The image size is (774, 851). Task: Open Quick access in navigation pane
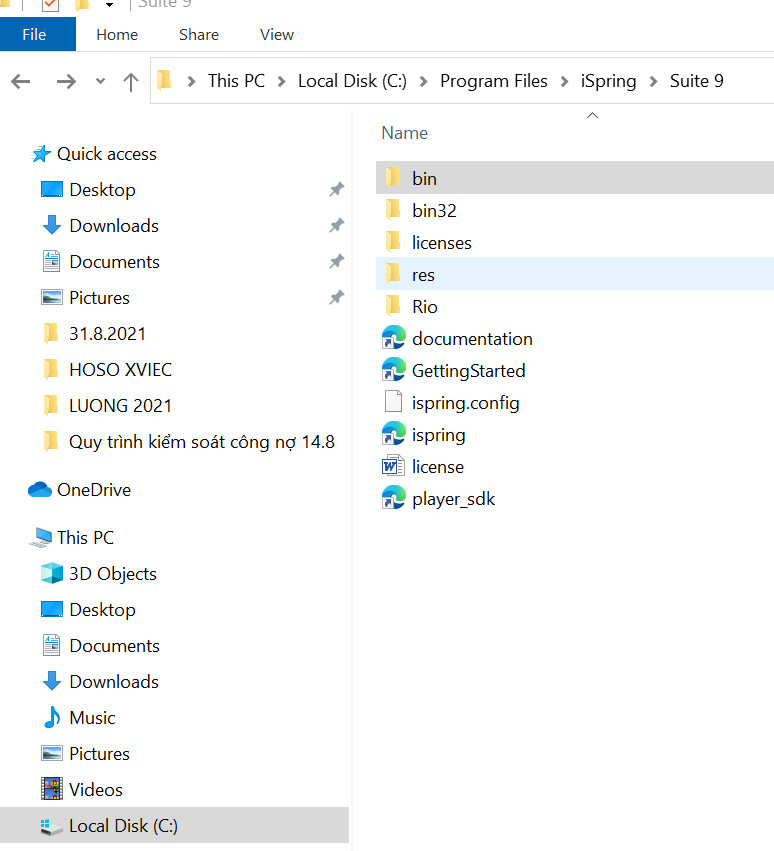coord(106,154)
